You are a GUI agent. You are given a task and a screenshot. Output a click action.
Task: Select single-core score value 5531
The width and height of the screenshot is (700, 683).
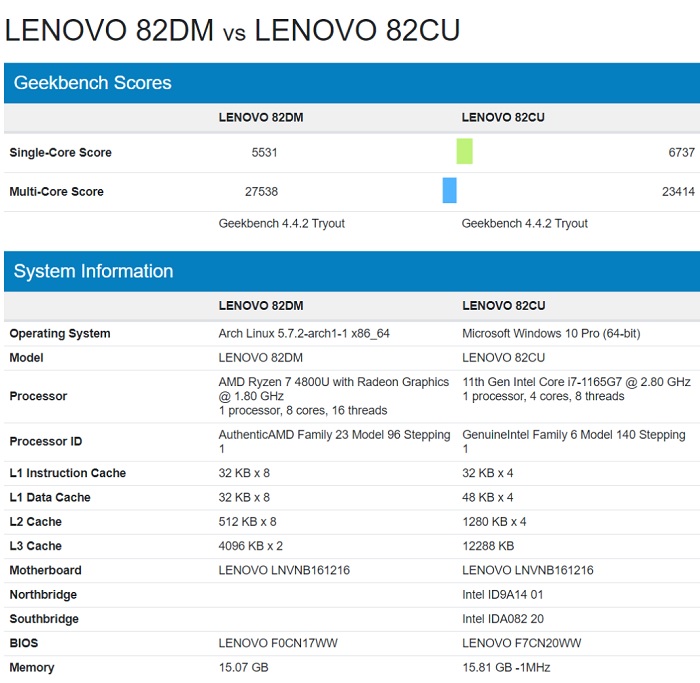264,153
